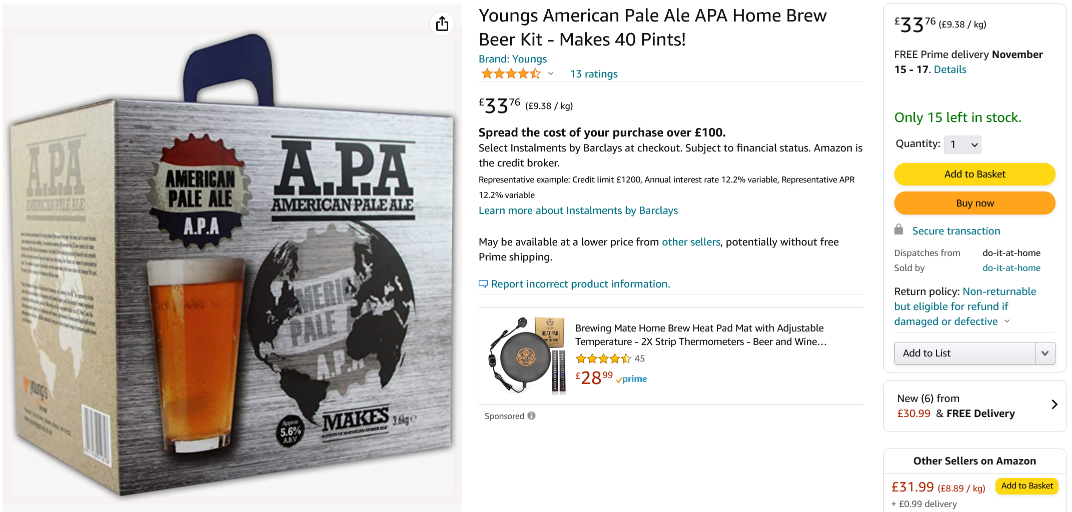Open Learn more about Instalments by Barclays
Viewport: 1072px width, 512px height.
tap(578, 211)
